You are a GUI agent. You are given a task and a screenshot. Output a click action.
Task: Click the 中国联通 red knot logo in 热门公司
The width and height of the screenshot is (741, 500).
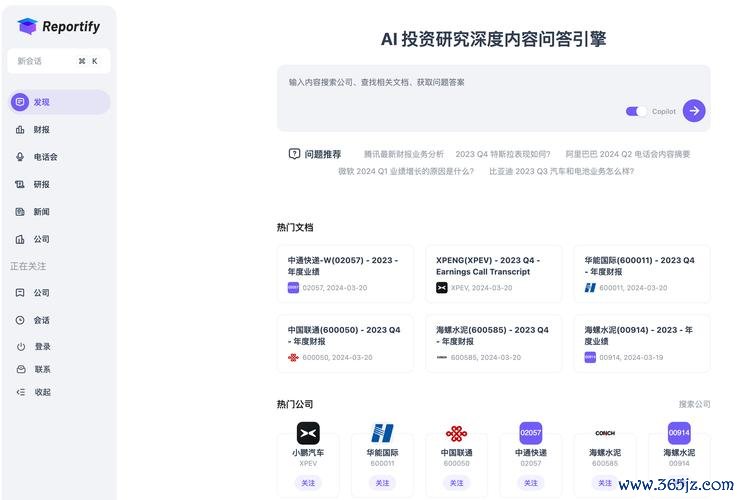coord(457,433)
